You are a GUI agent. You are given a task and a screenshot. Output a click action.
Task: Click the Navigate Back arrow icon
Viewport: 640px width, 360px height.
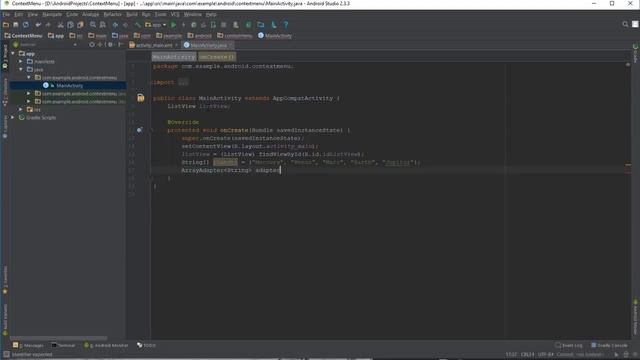click(115, 25)
